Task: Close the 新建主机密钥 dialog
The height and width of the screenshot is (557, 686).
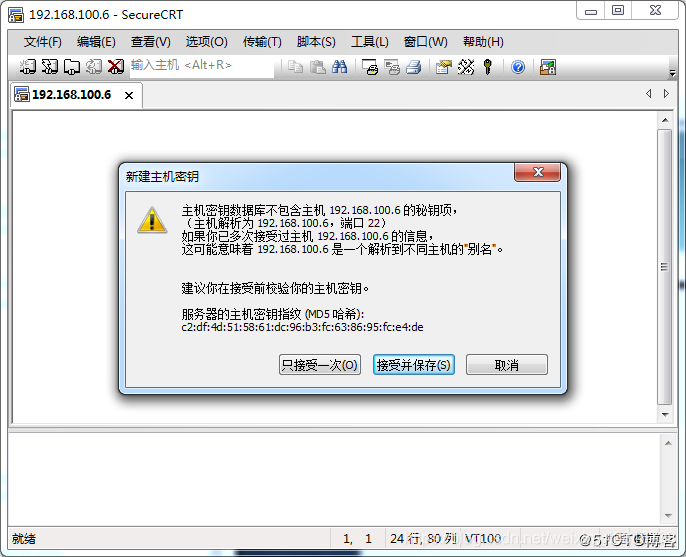Action: coord(538,172)
